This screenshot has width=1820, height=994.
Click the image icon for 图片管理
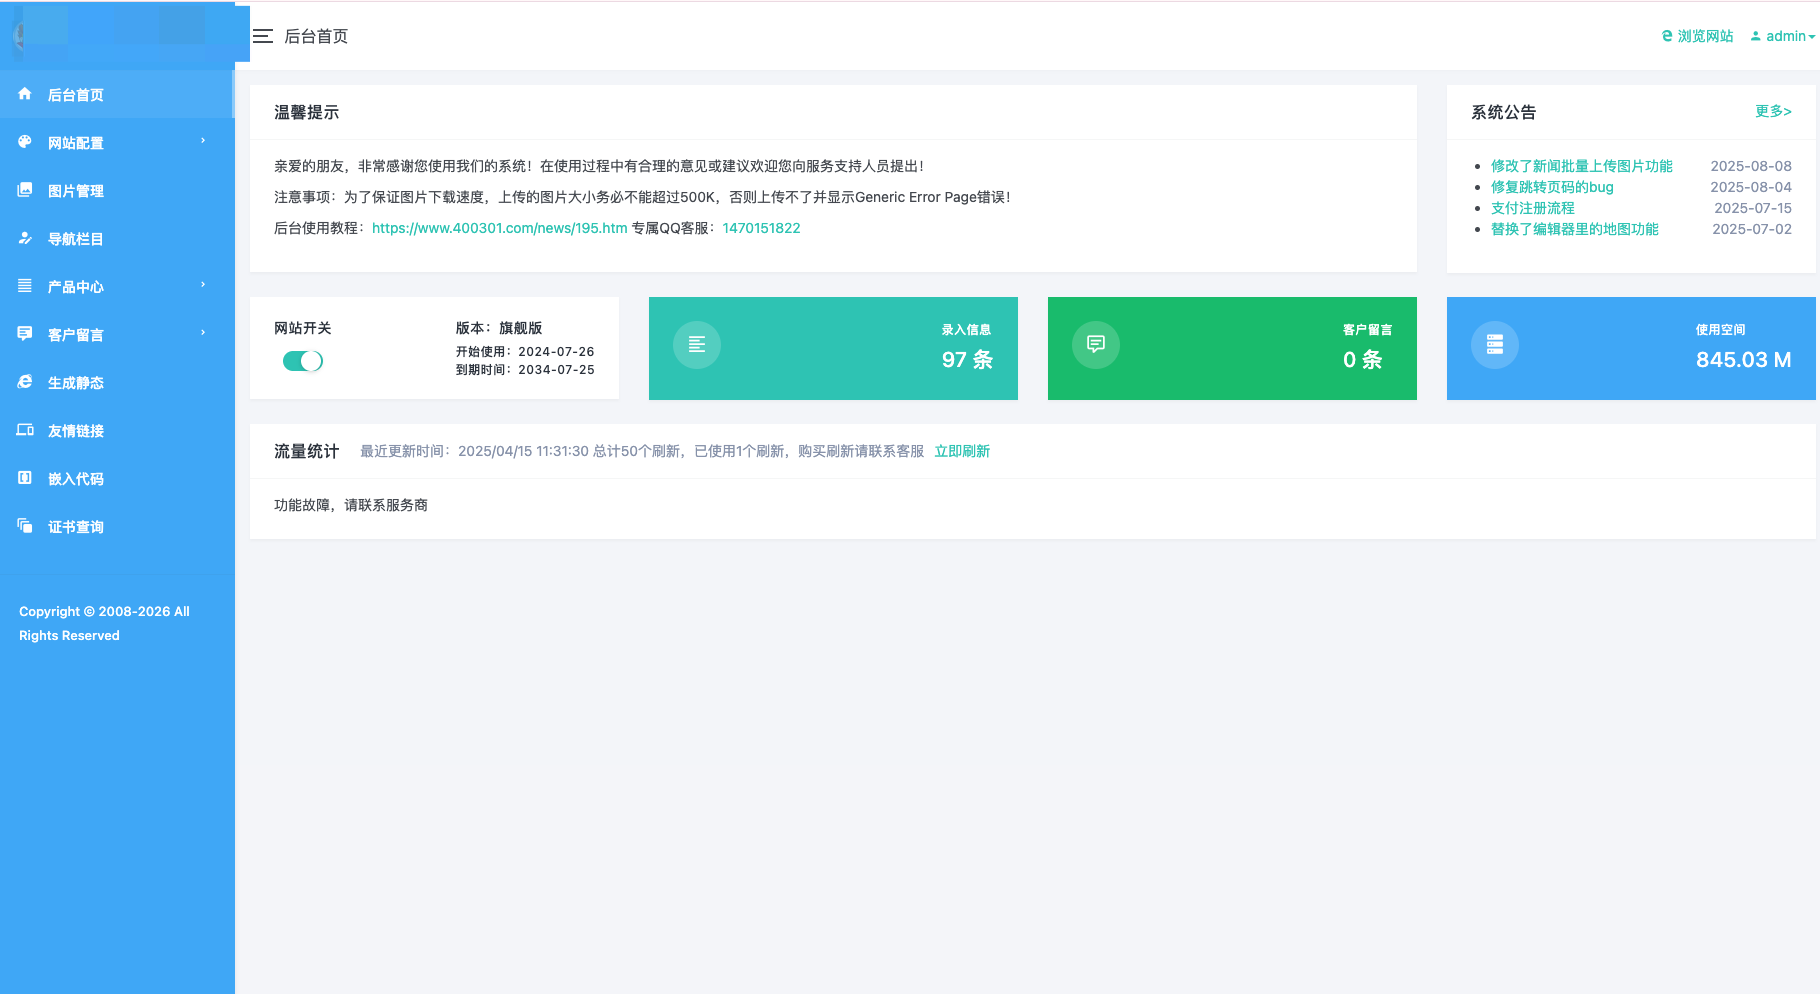pyautogui.click(x=25, y=190)
